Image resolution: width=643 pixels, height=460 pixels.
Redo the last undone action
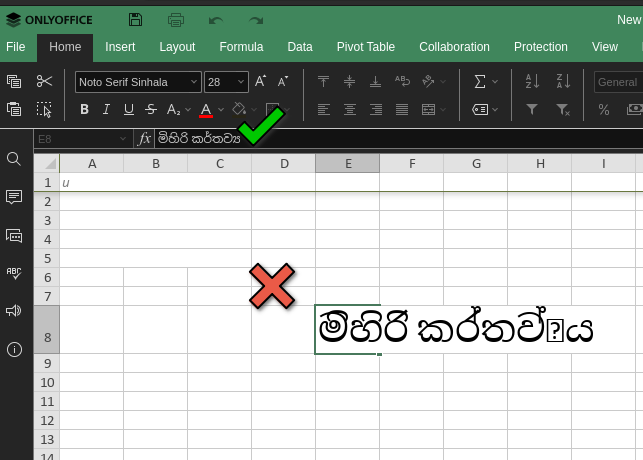coord(256,20)
